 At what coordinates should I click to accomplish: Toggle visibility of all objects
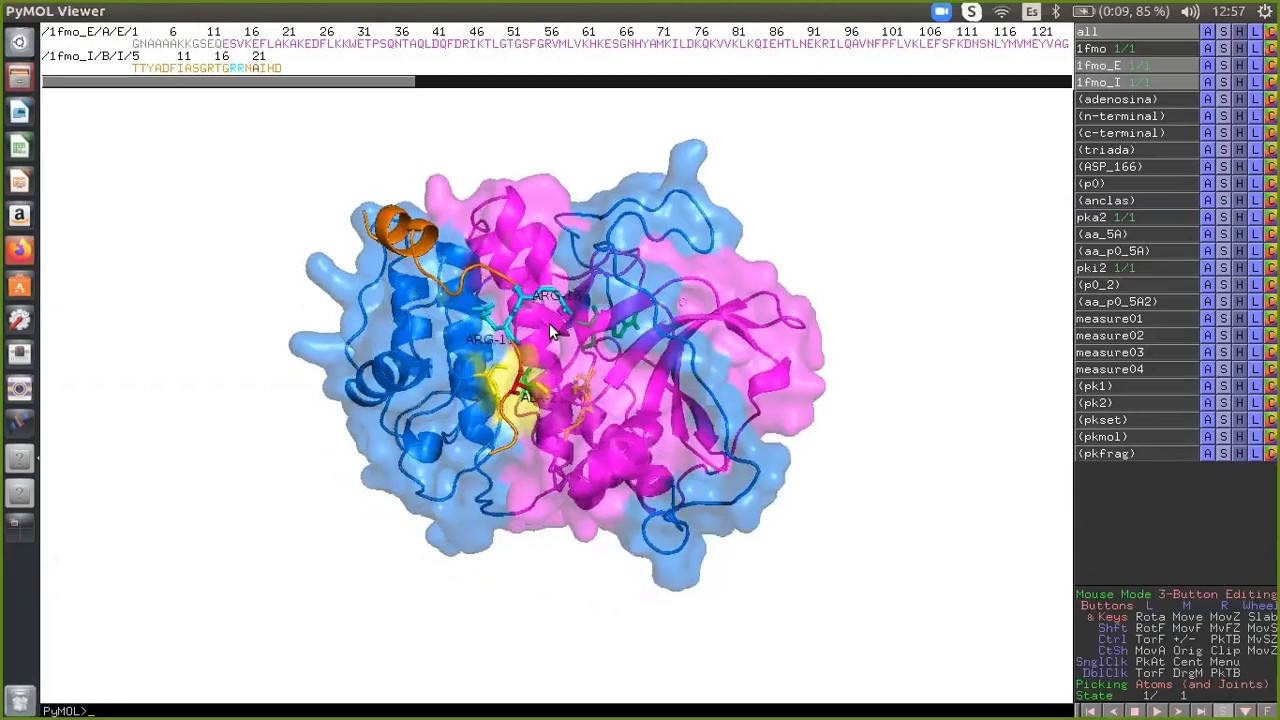tap(1137, 31)
